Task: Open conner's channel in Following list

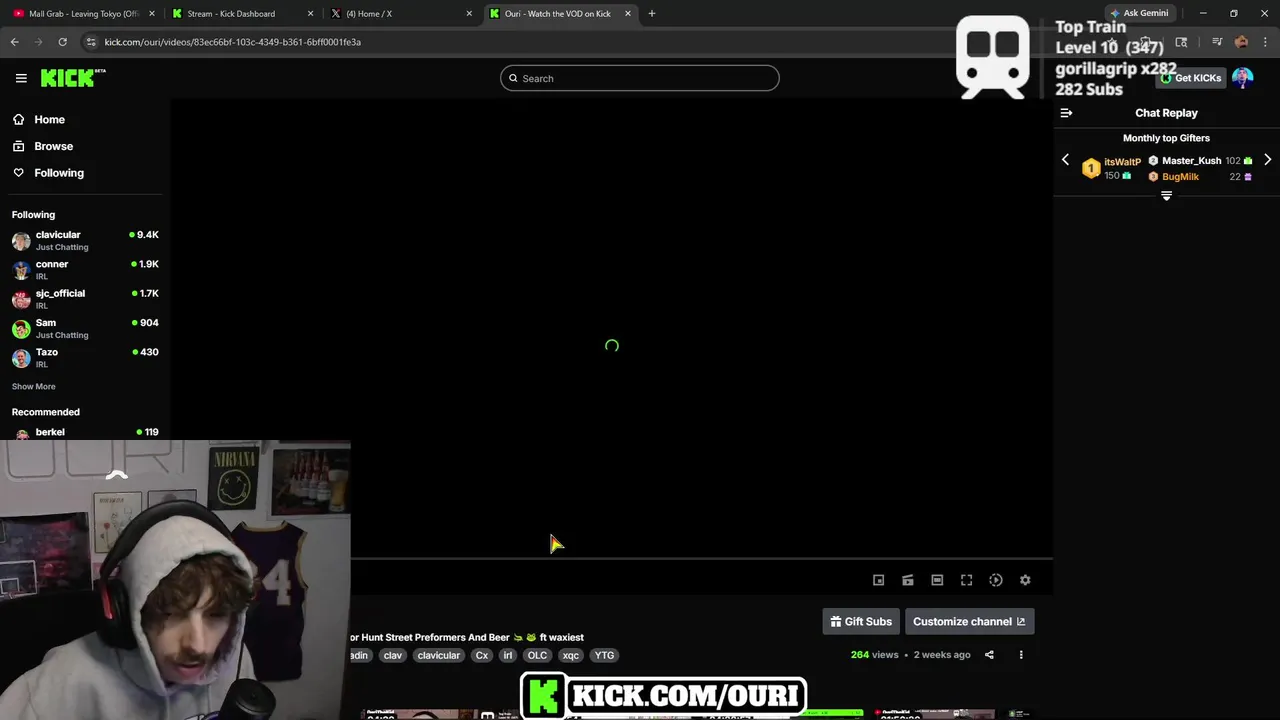Action: click(85, 269)
